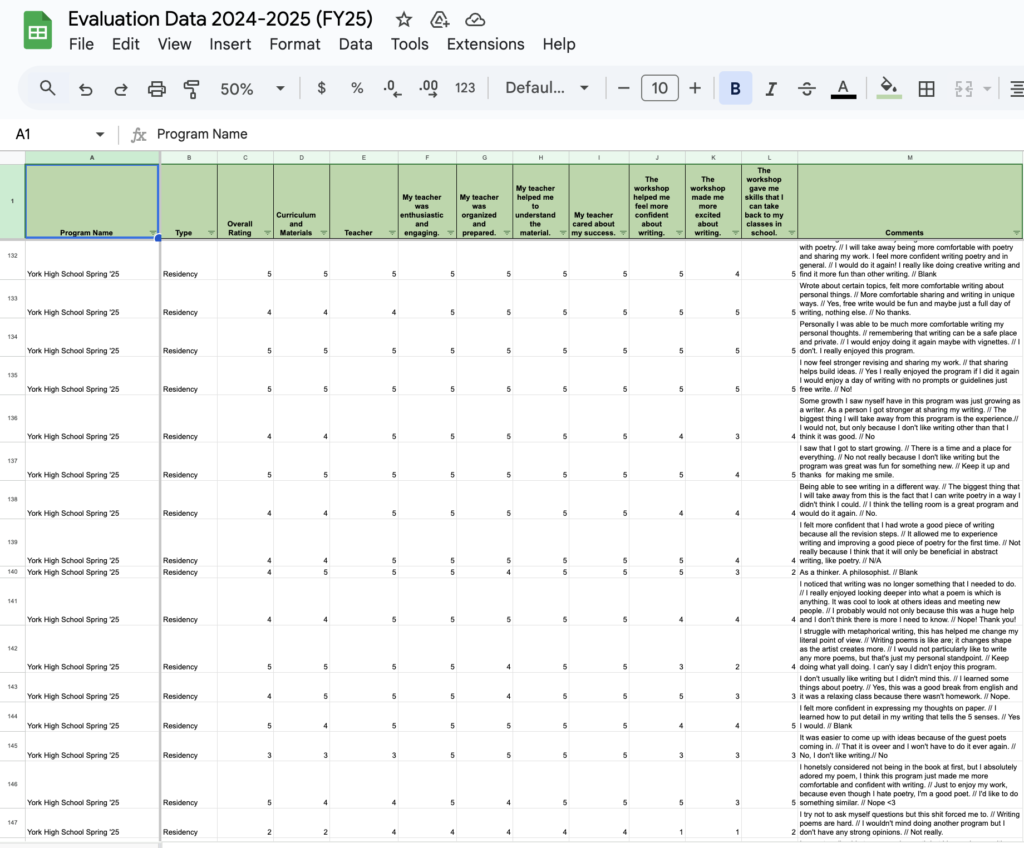This screenshot has height=848, width=1024.
Task: Click the format as currency button
Action: pyautogui.click(x=321, y=88)
